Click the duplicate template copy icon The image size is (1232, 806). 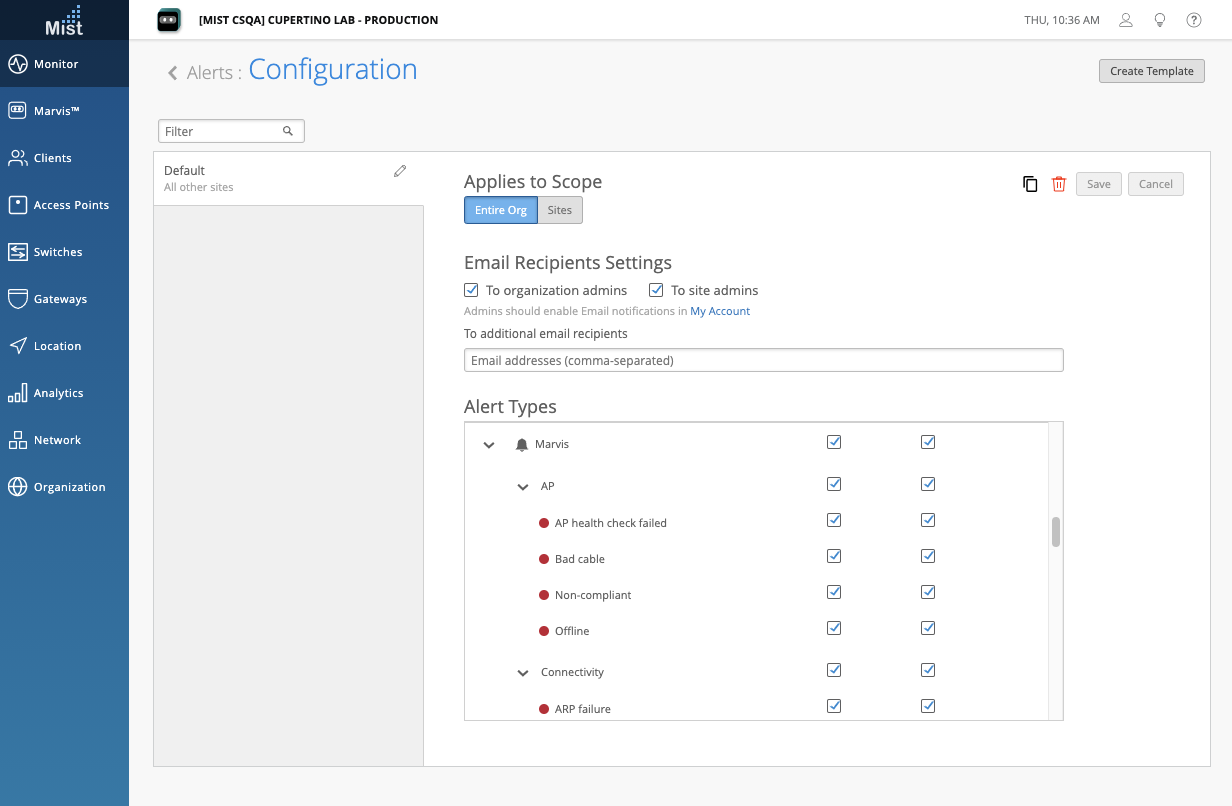1030,184
